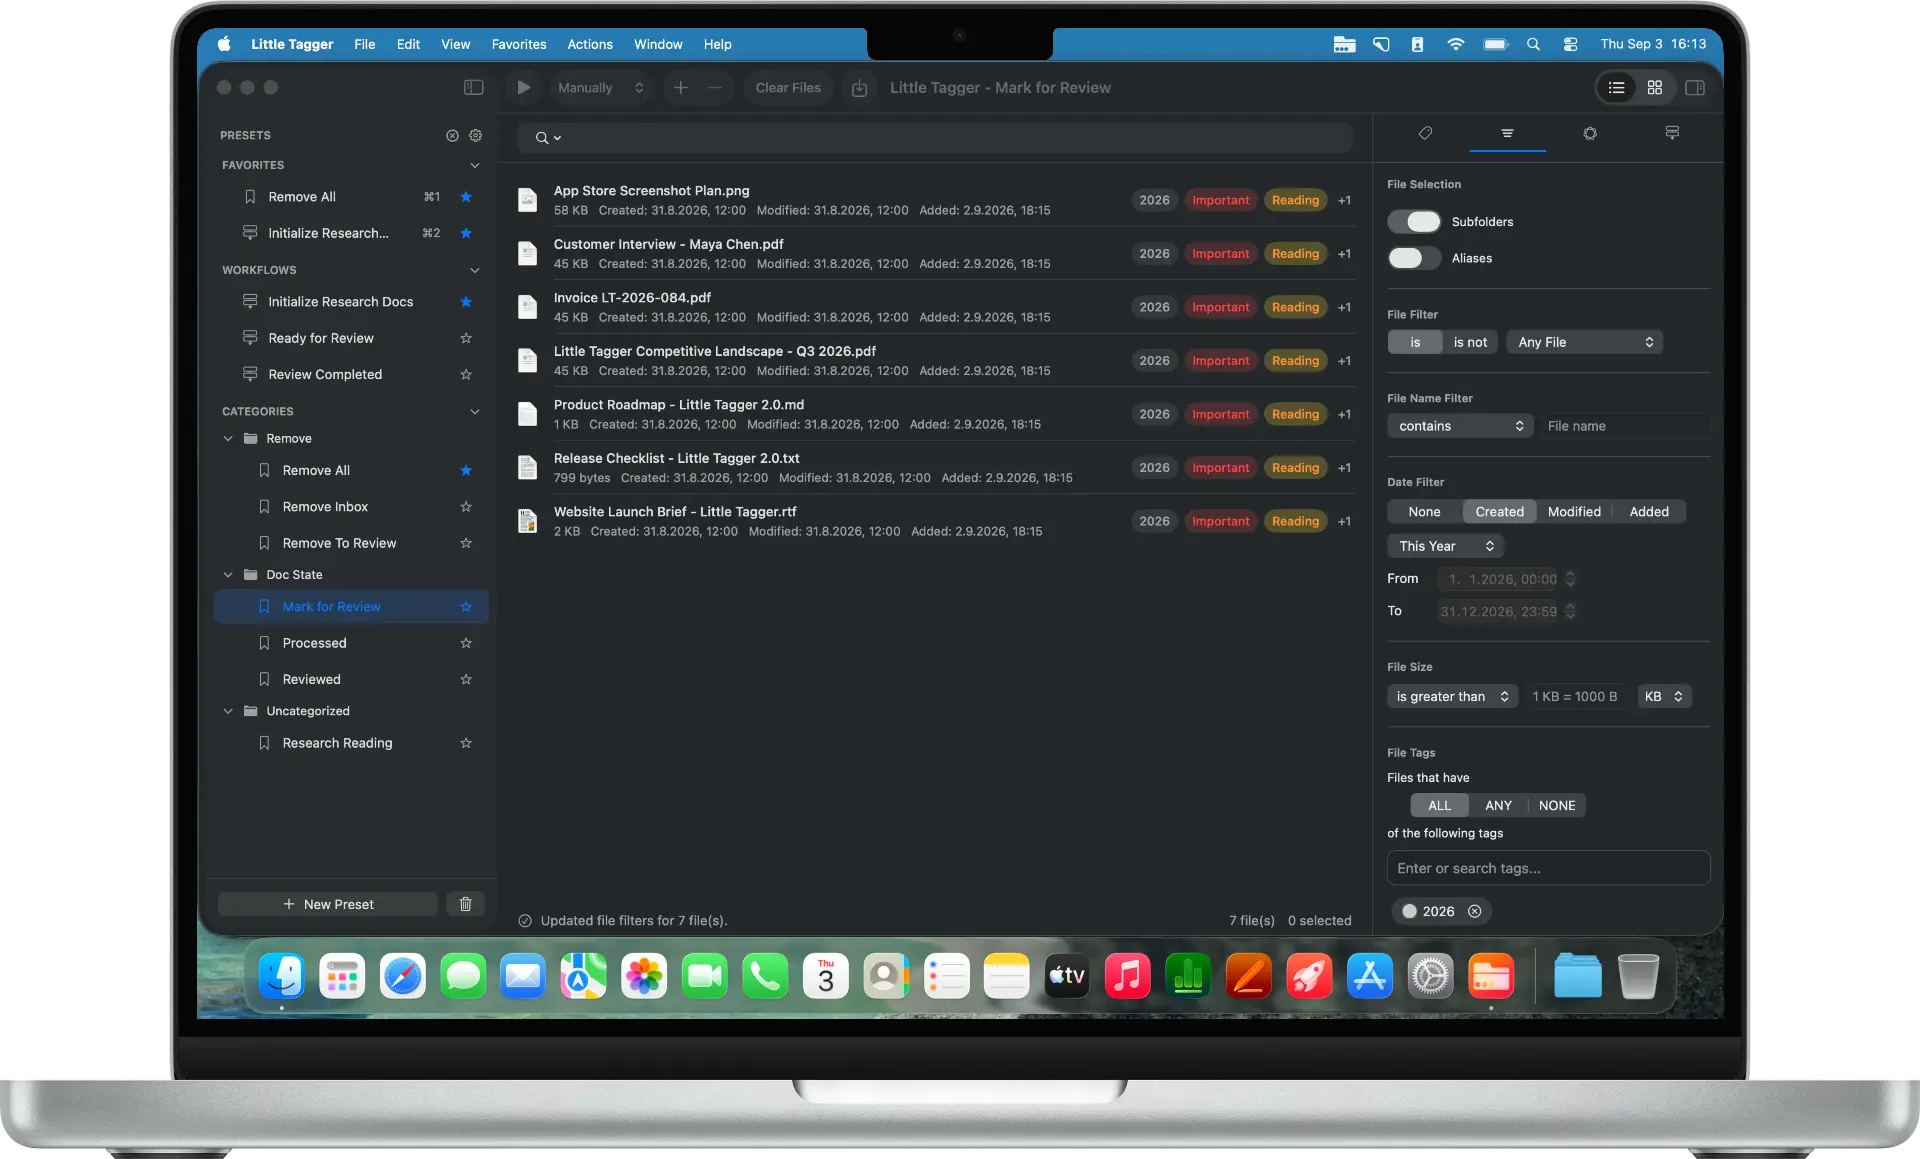Image resolution: width=1920 pixels, height=1159 pixels.
Task: Click the Clear Files button
Action: coord(788,88)
